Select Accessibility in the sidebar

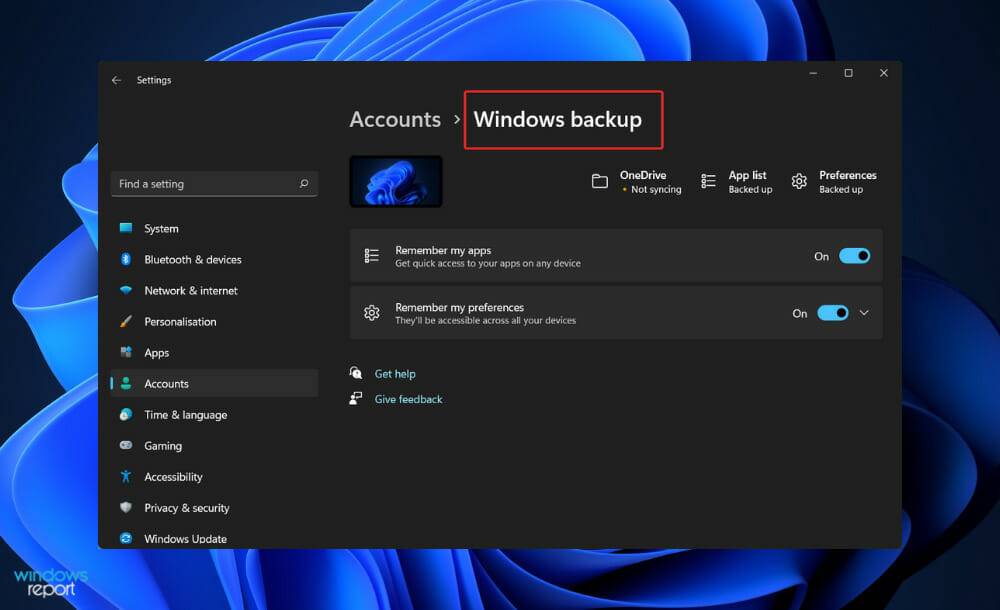coord(171,476)
